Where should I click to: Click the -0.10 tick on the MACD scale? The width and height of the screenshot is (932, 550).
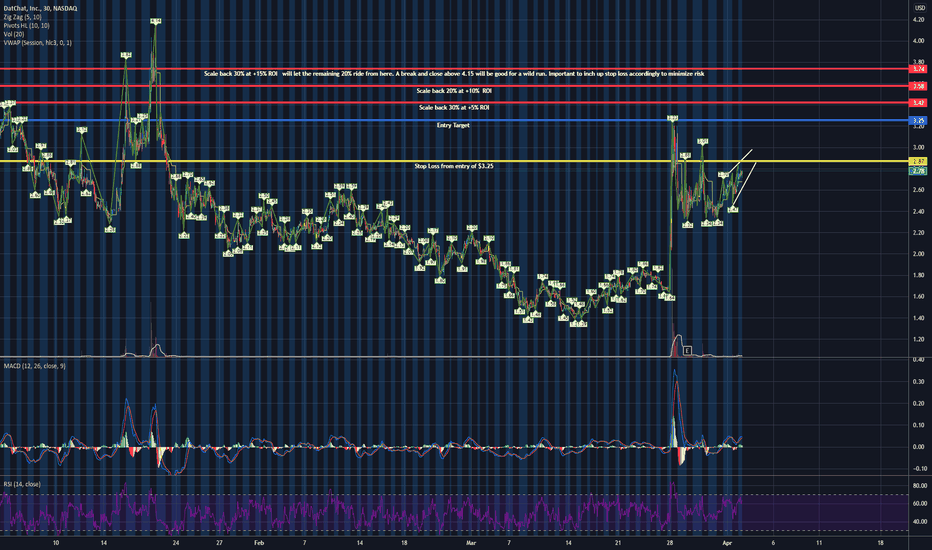918,469
